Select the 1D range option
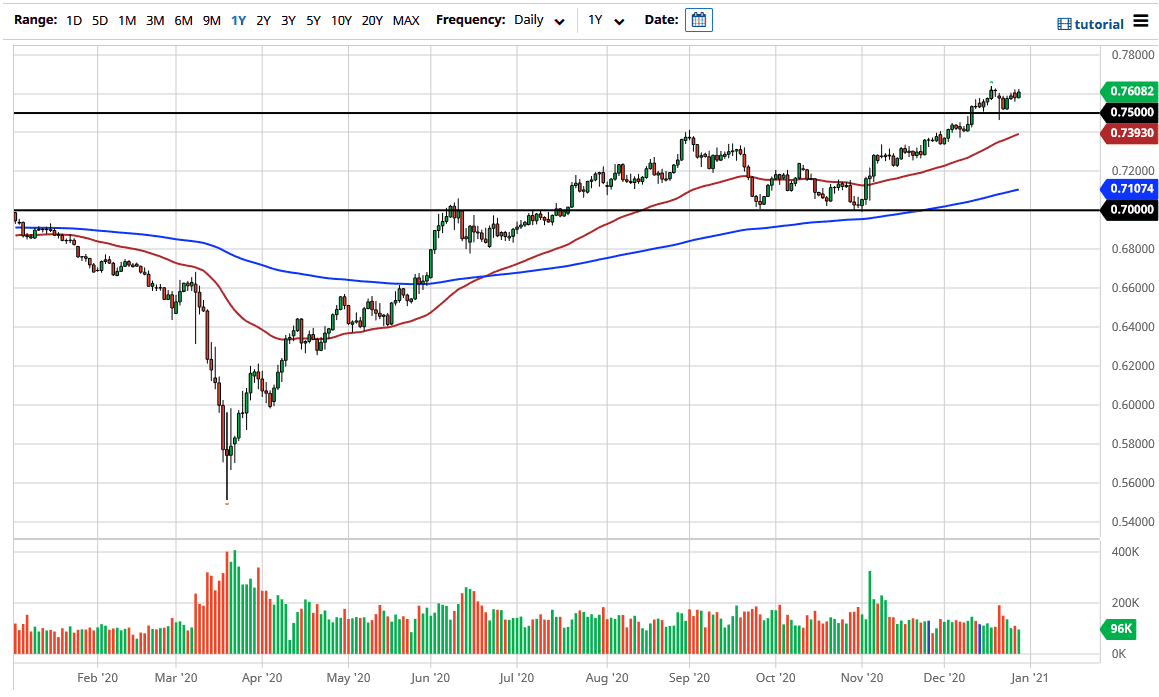The height and width of the screenshot is (697, 1159). pos(73,19)
